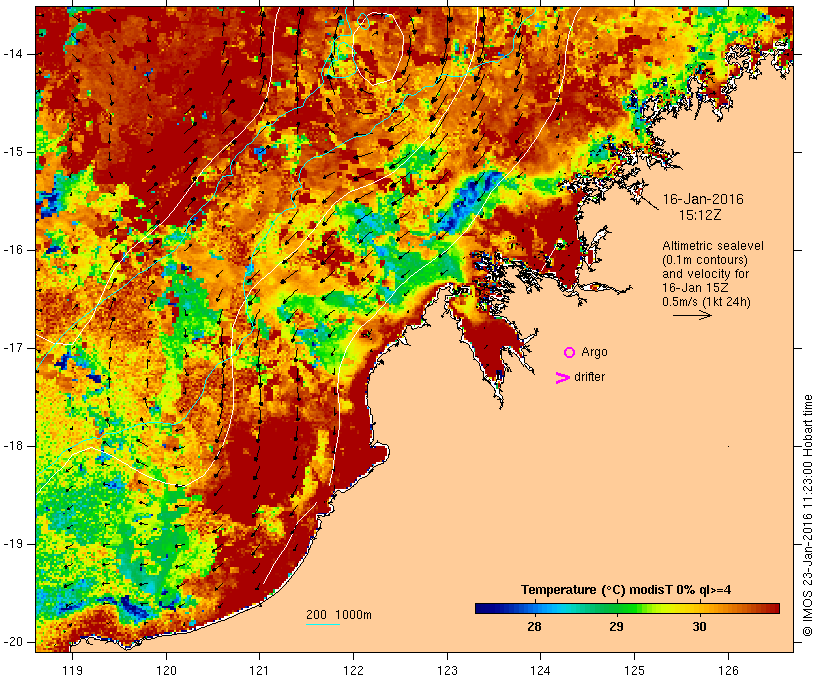The height and width of the screenshot is (680, 820).
Task: Click the 120 longitude axis label
Action: click(x=166, y=670)
